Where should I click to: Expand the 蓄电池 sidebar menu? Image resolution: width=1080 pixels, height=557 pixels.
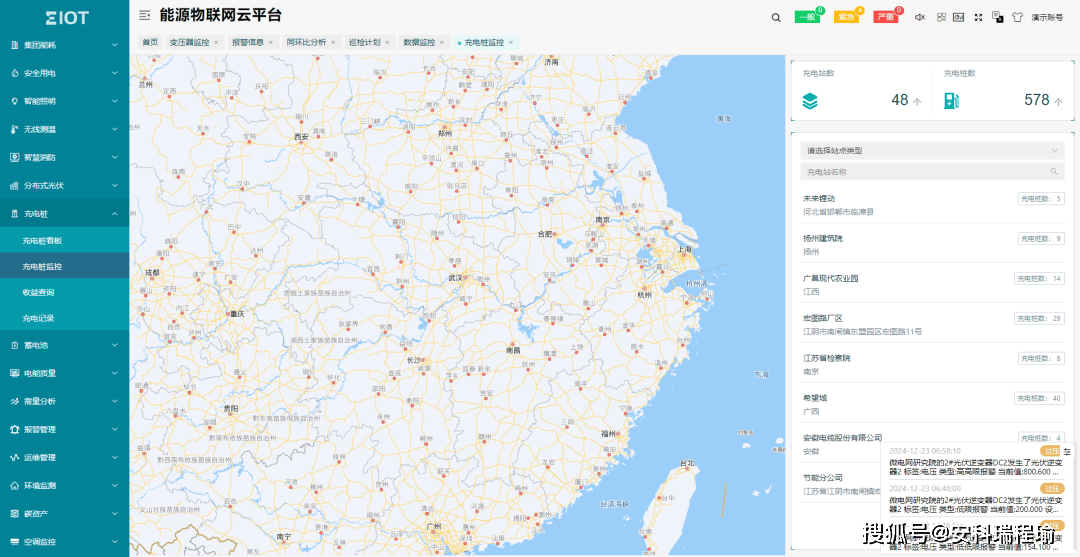(65, 345)
